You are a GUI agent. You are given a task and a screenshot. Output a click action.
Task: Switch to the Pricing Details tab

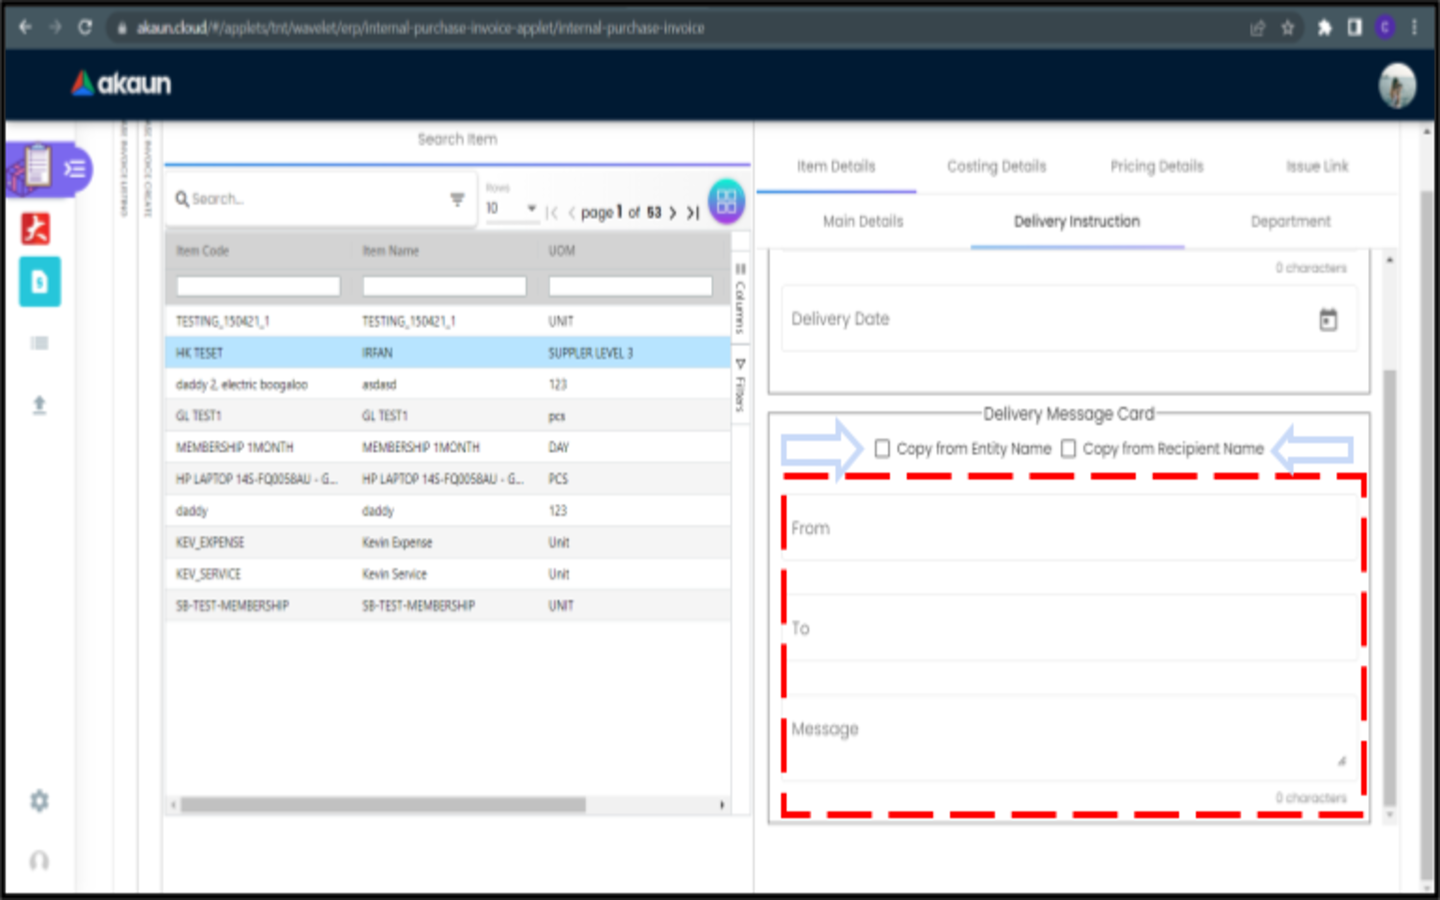point(1157,166)
